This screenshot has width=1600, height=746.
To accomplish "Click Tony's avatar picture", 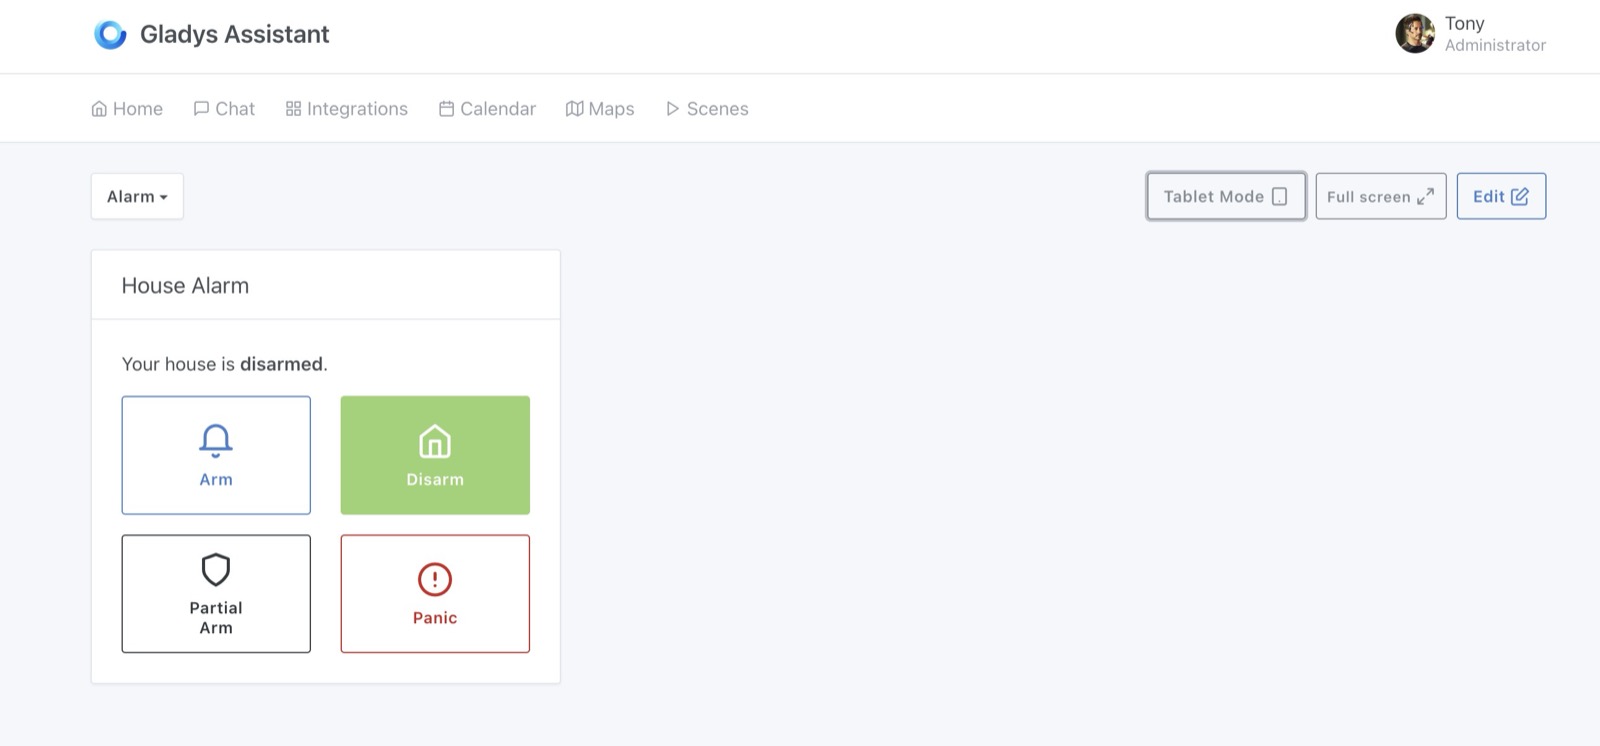I will pos(1415,34).
